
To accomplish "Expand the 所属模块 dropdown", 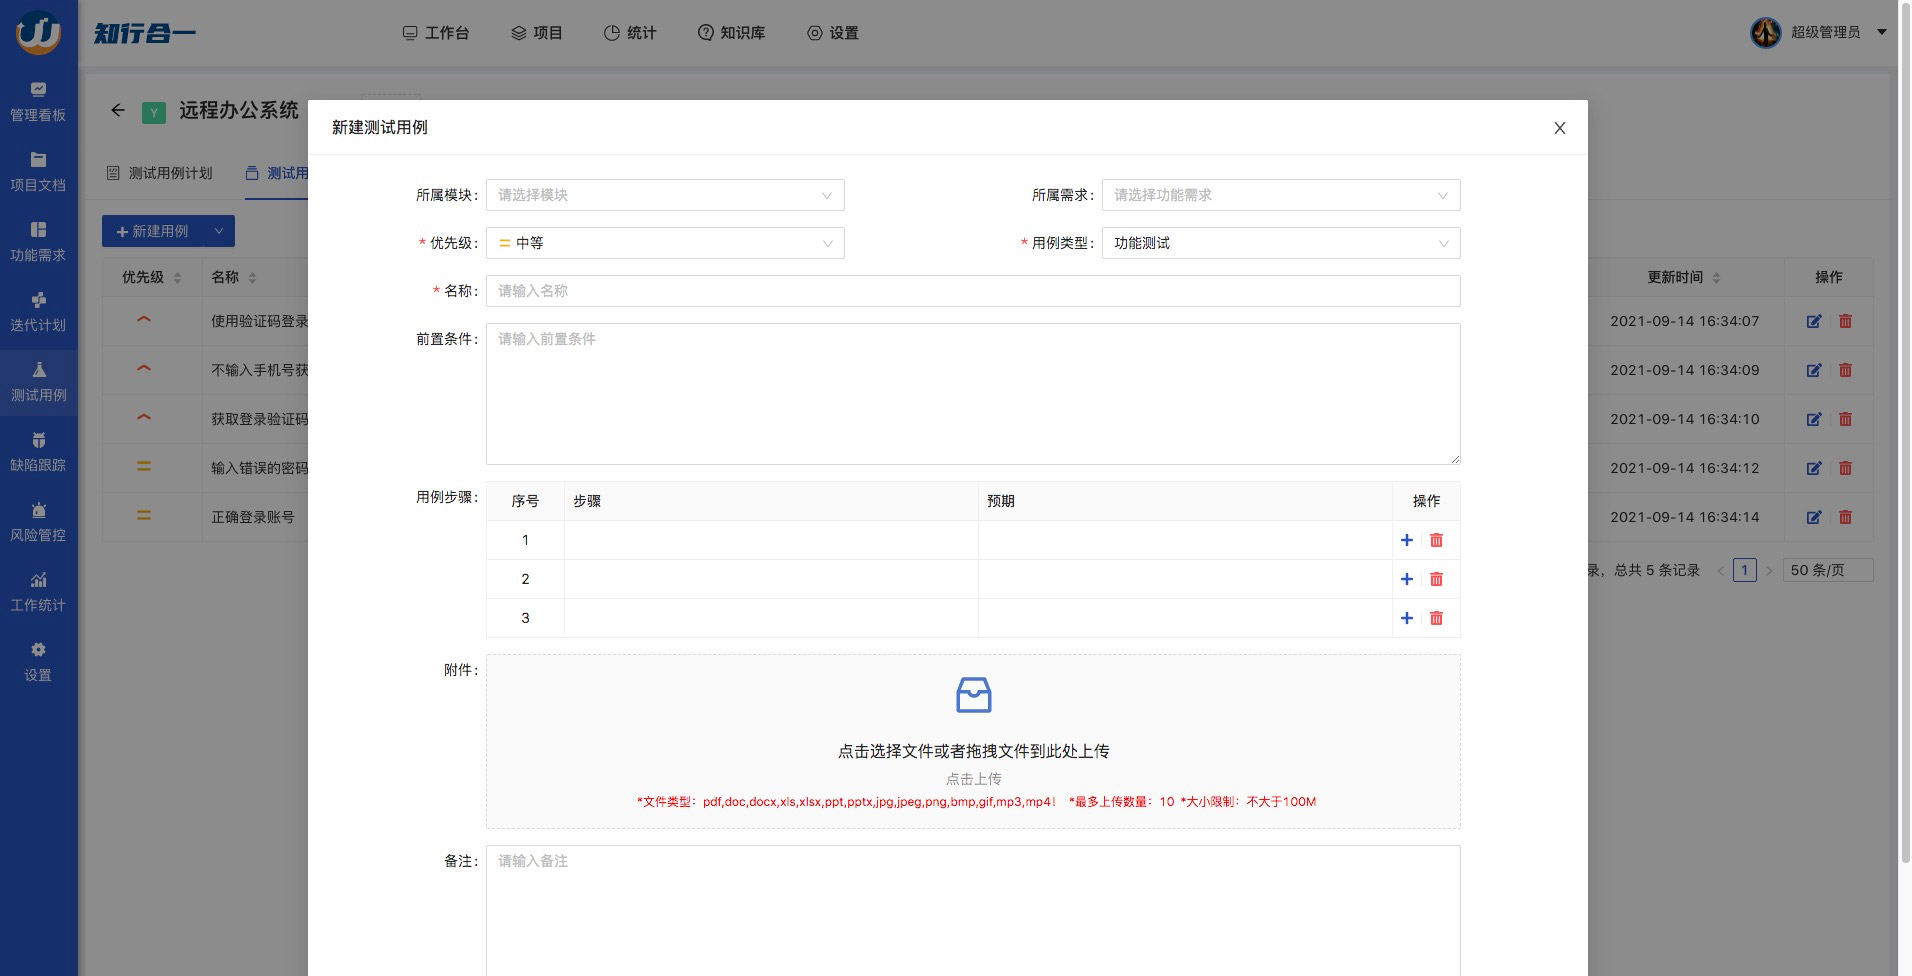I will tap(665, 195).
